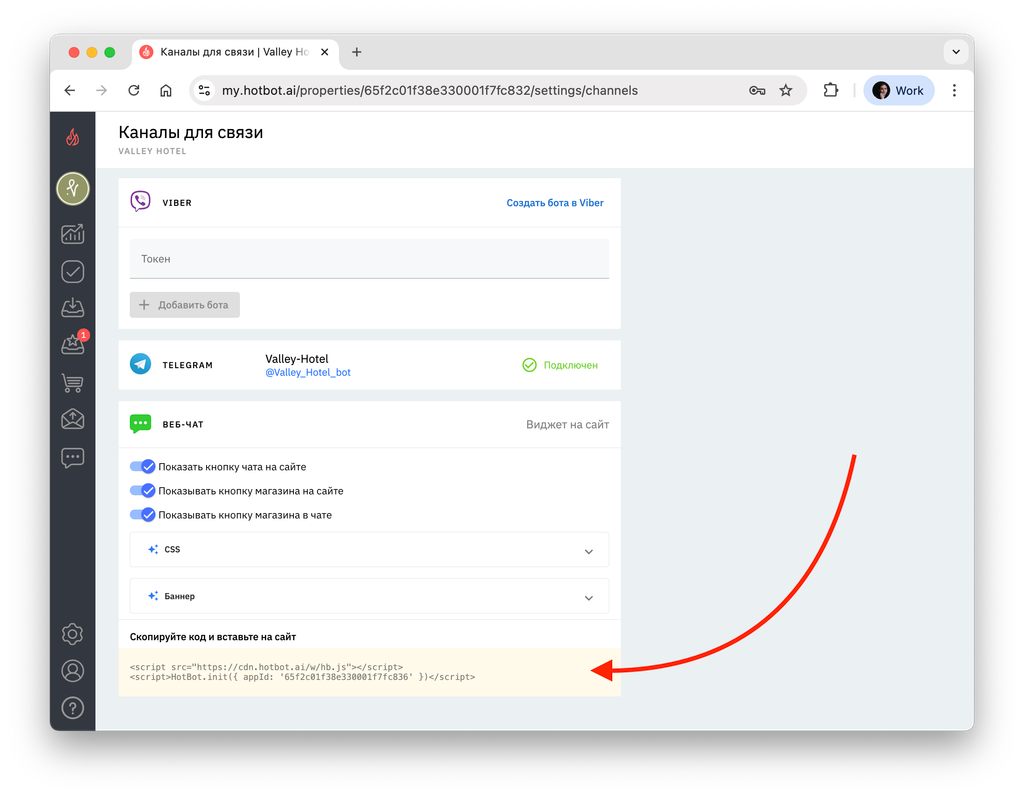Screen dimensions: 1024x797
Task: Open the chat bubble icon in sidebar
Action: pyautogui.click(x=72, y=458)
